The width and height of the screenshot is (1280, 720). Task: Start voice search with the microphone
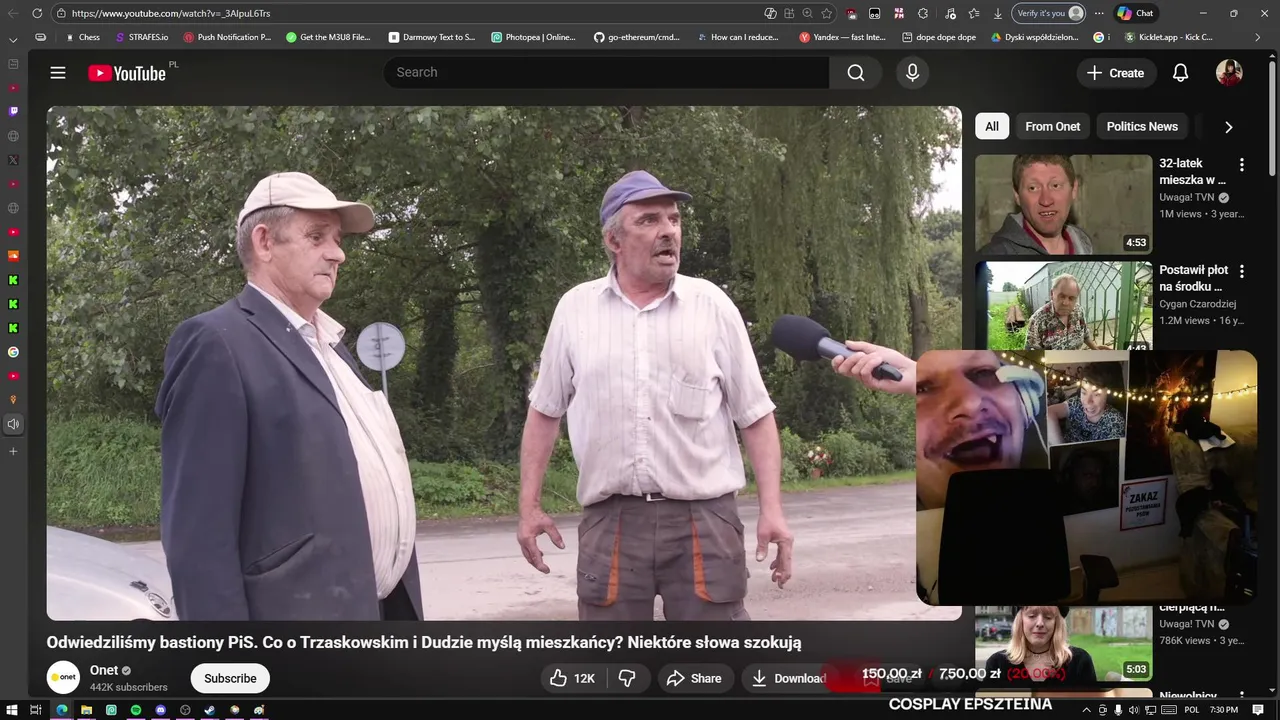point(912,73)
